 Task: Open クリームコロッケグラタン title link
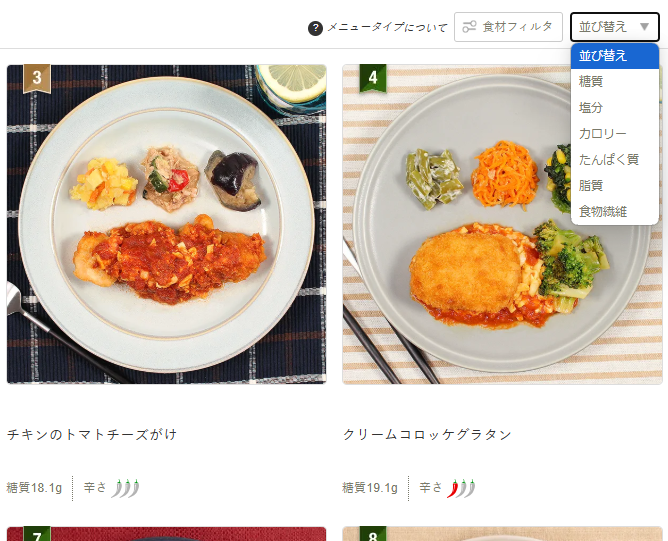[427, 435]
